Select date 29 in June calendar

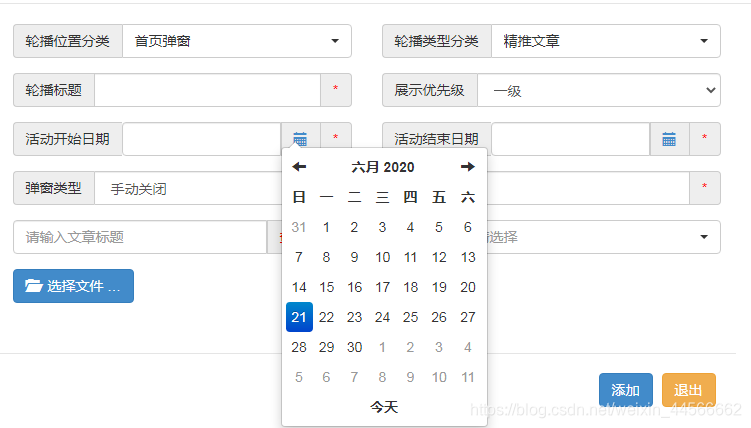(327, 347)
